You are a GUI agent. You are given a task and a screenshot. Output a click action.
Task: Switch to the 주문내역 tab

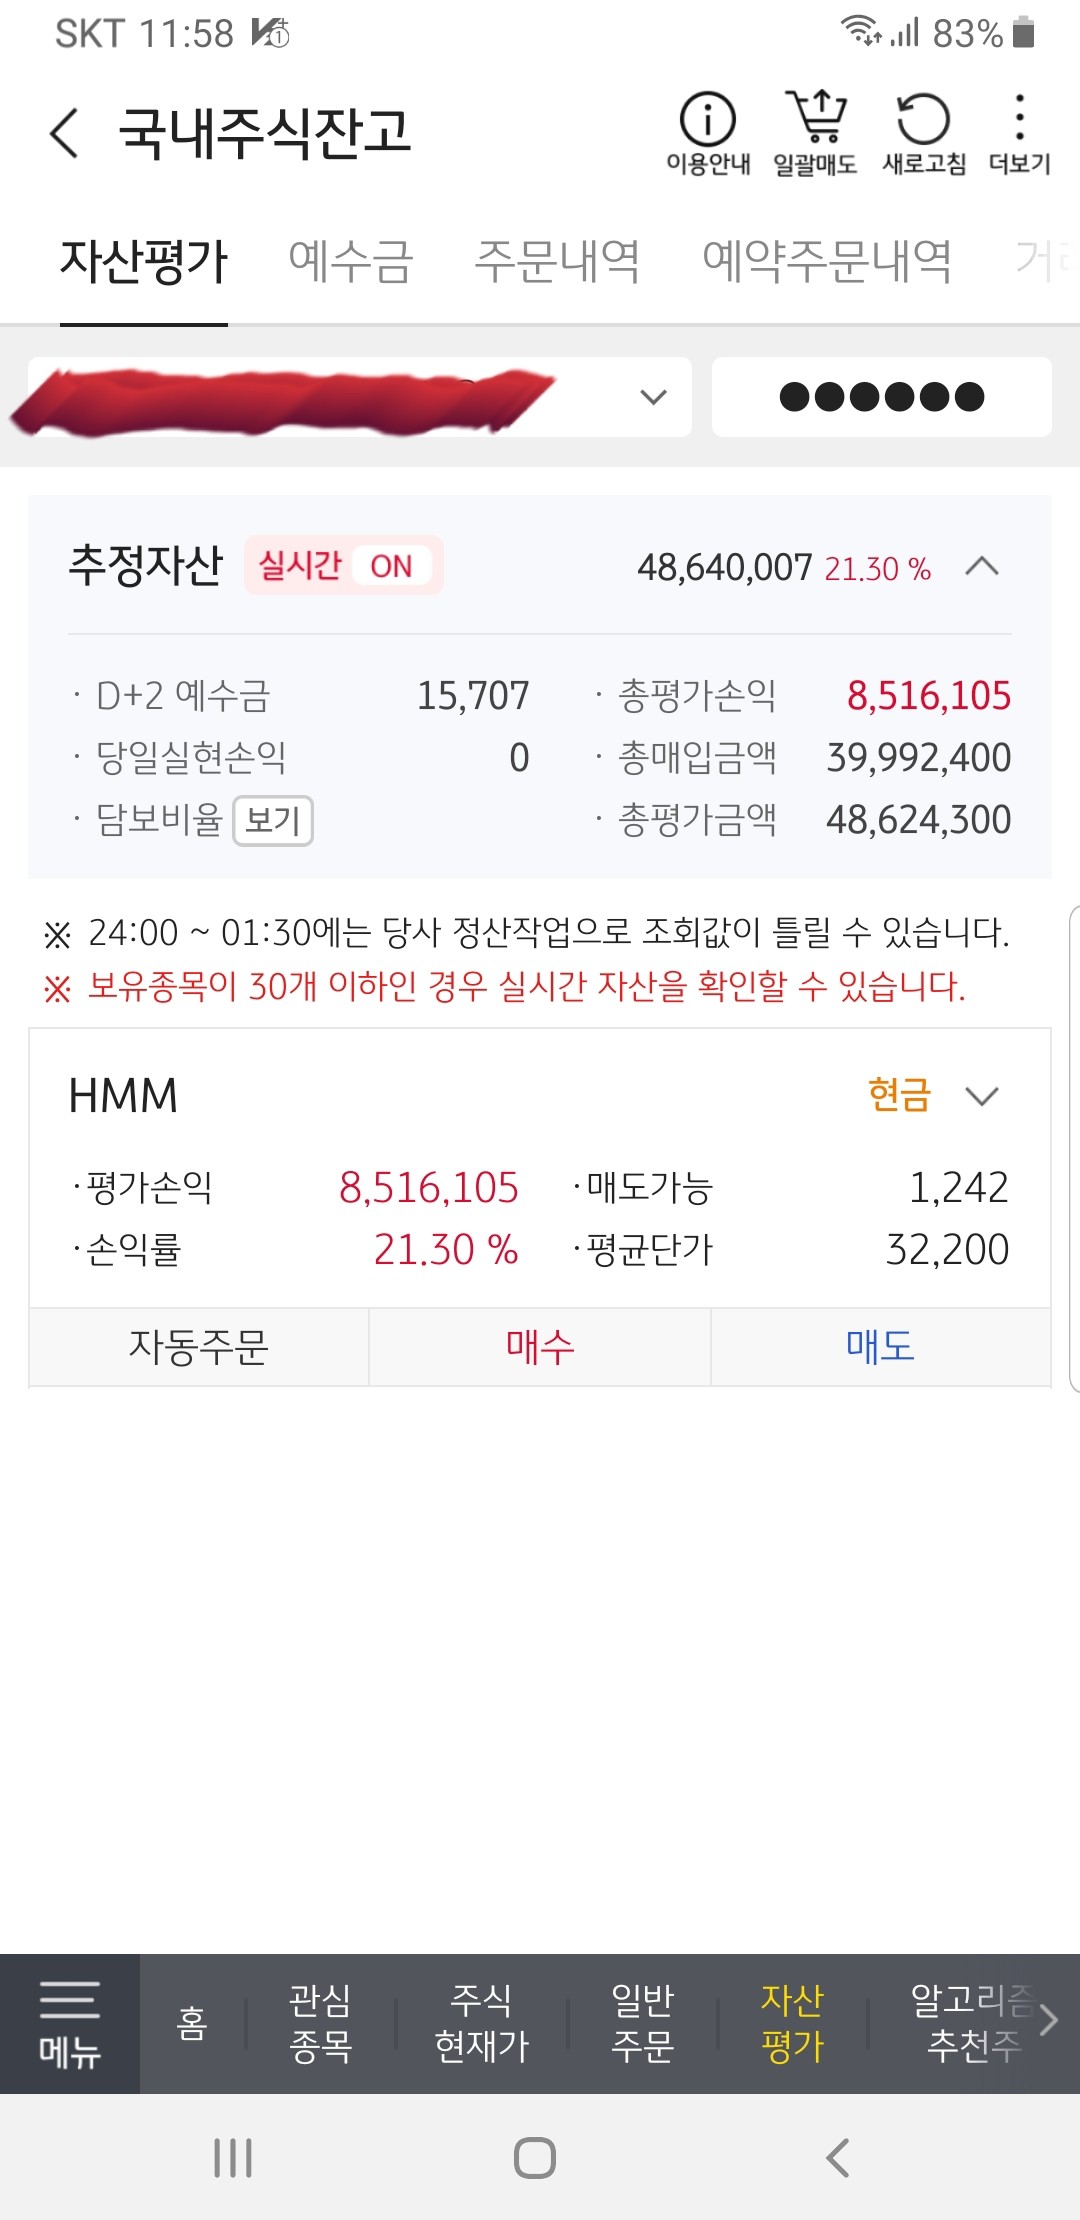click(x=557, y=262)
